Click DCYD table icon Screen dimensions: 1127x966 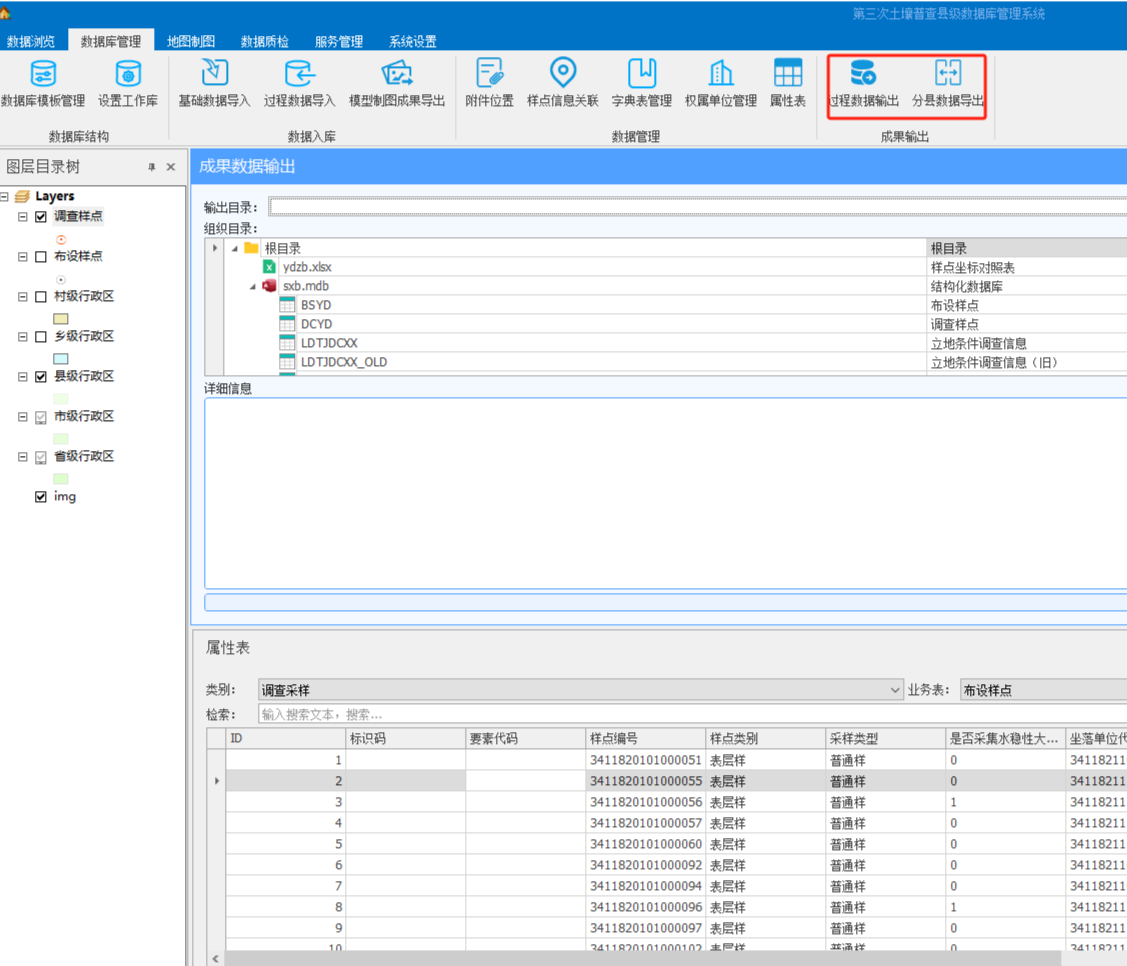tap(288, 324)
